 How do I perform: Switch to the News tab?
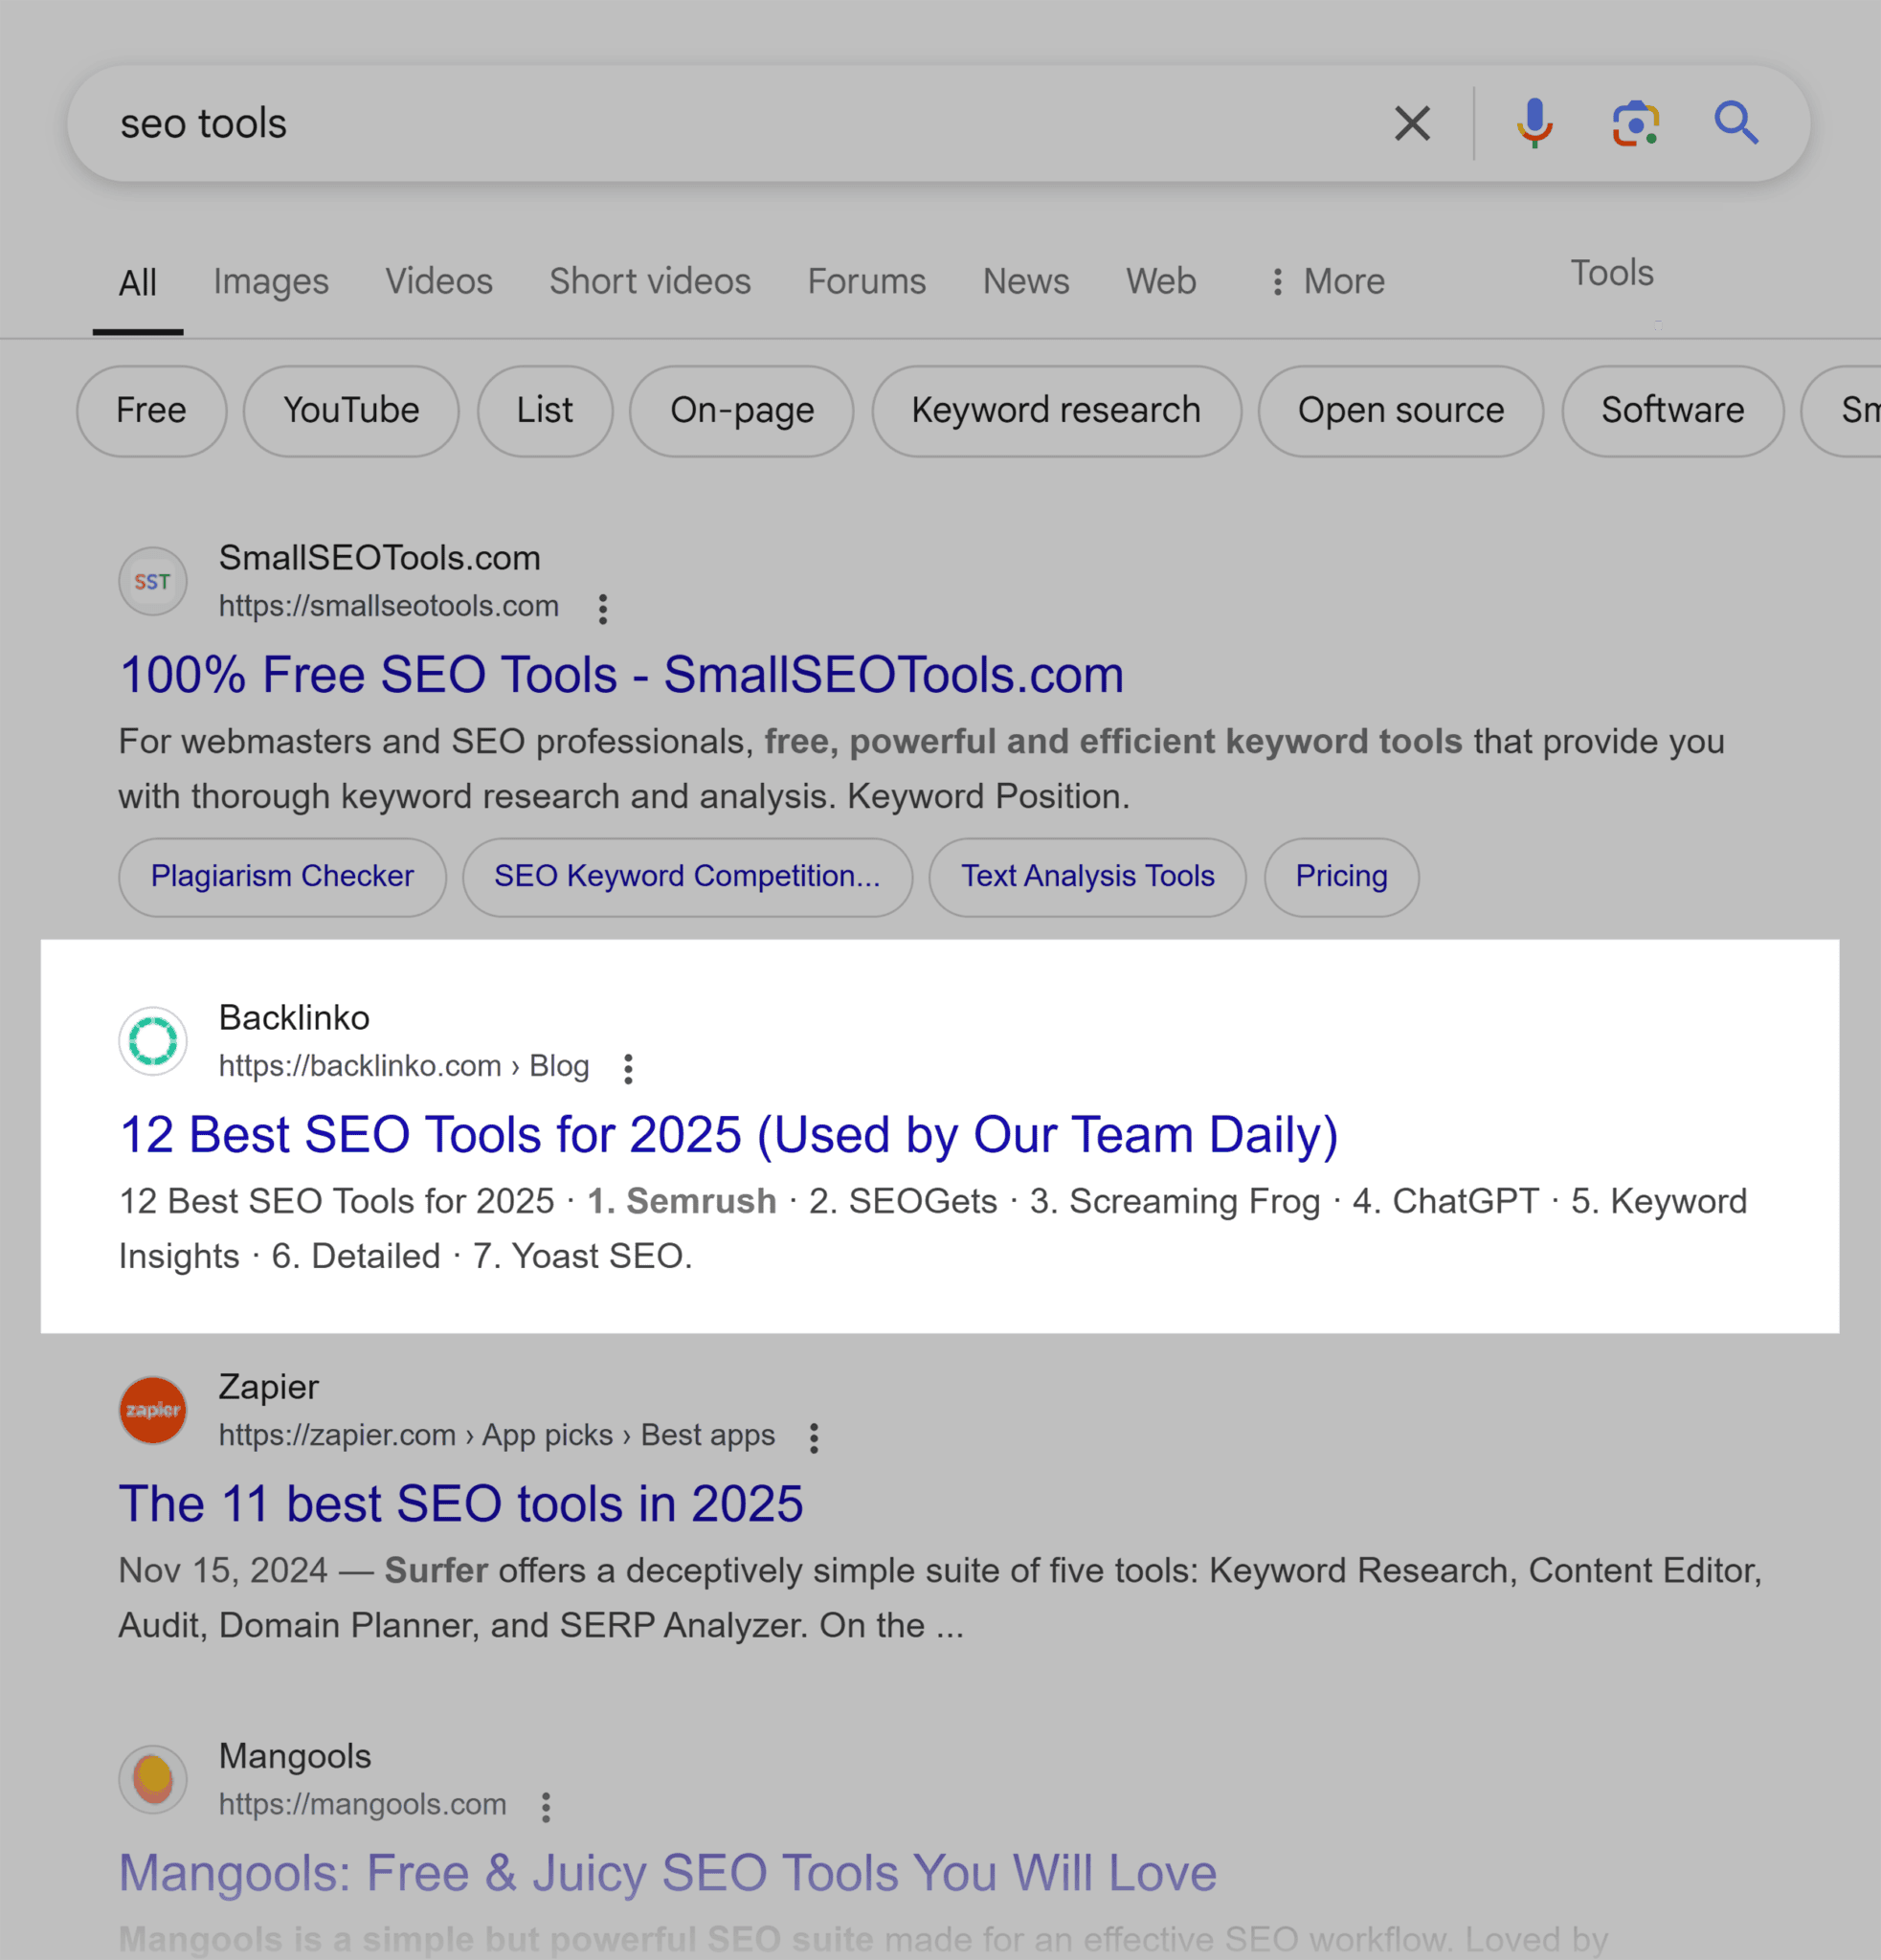click(x=1026, y=281)
